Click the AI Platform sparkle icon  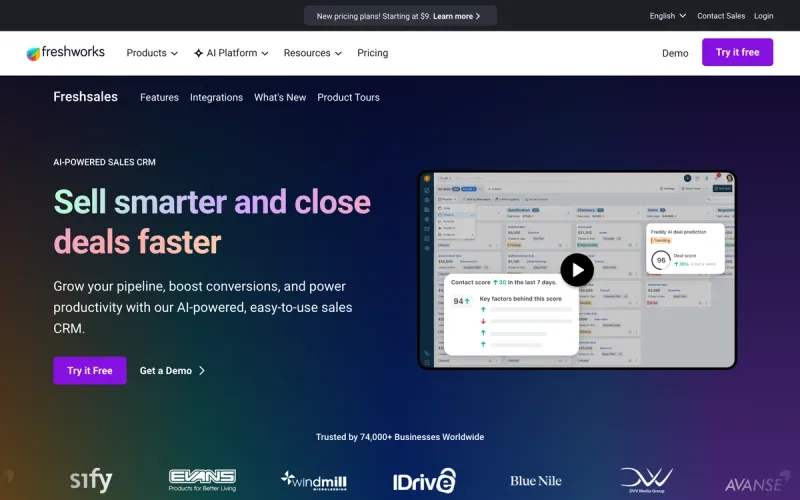pyautogui.click(x=198, y=53)
